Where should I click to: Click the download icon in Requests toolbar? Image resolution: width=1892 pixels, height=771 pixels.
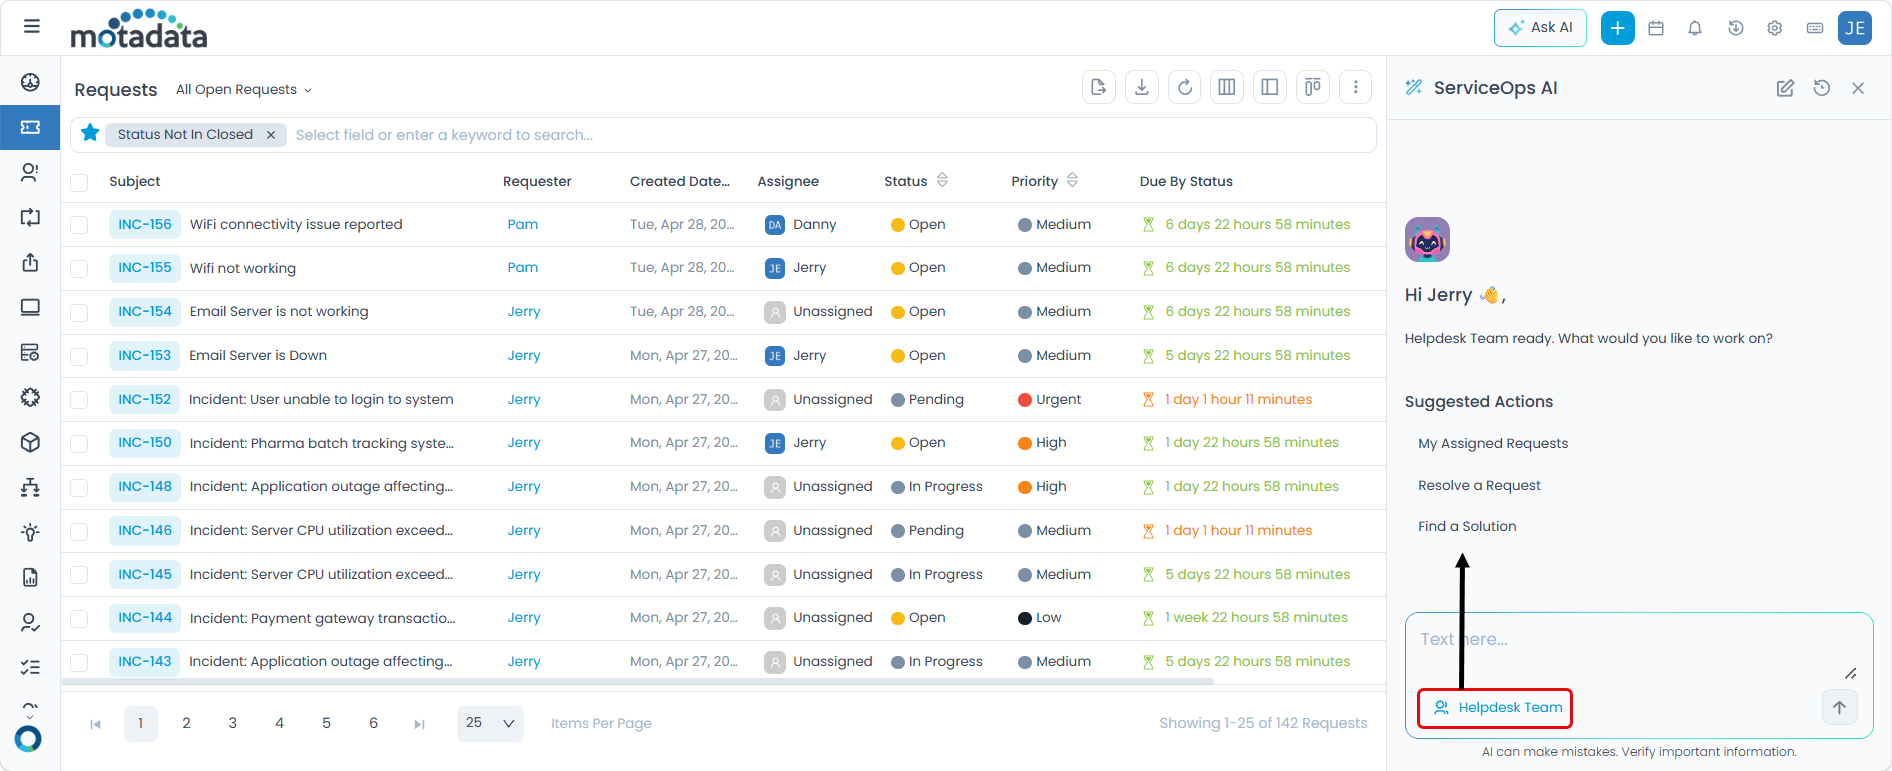coord(1141,87)
